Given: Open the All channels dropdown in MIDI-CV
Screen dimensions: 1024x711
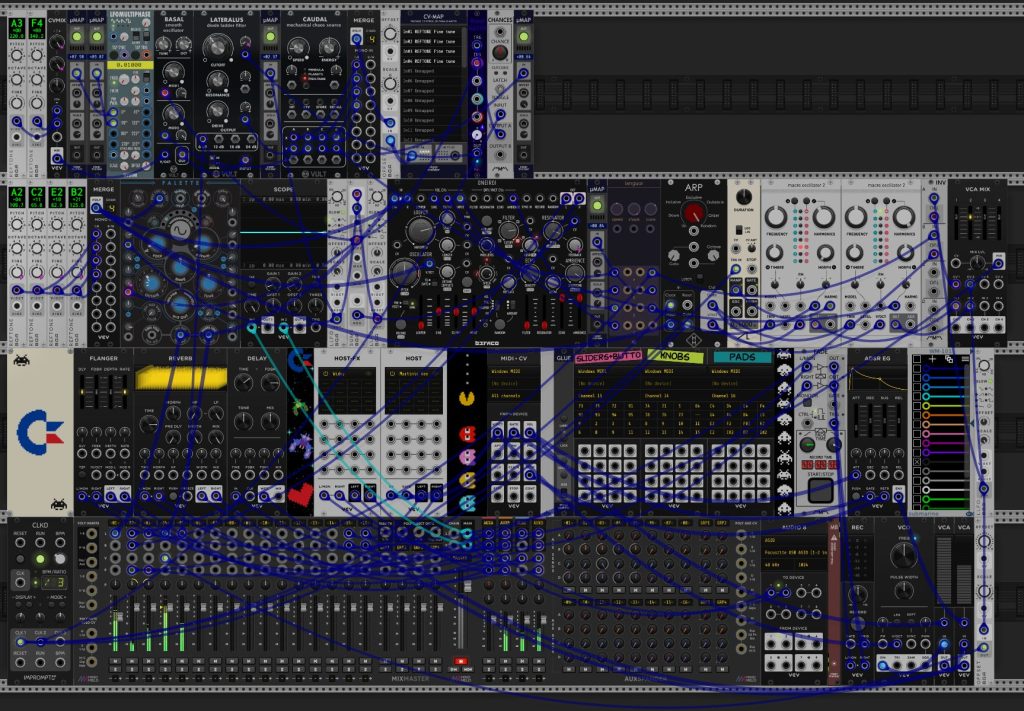Looking at the screenshot, I should (513, 396).
